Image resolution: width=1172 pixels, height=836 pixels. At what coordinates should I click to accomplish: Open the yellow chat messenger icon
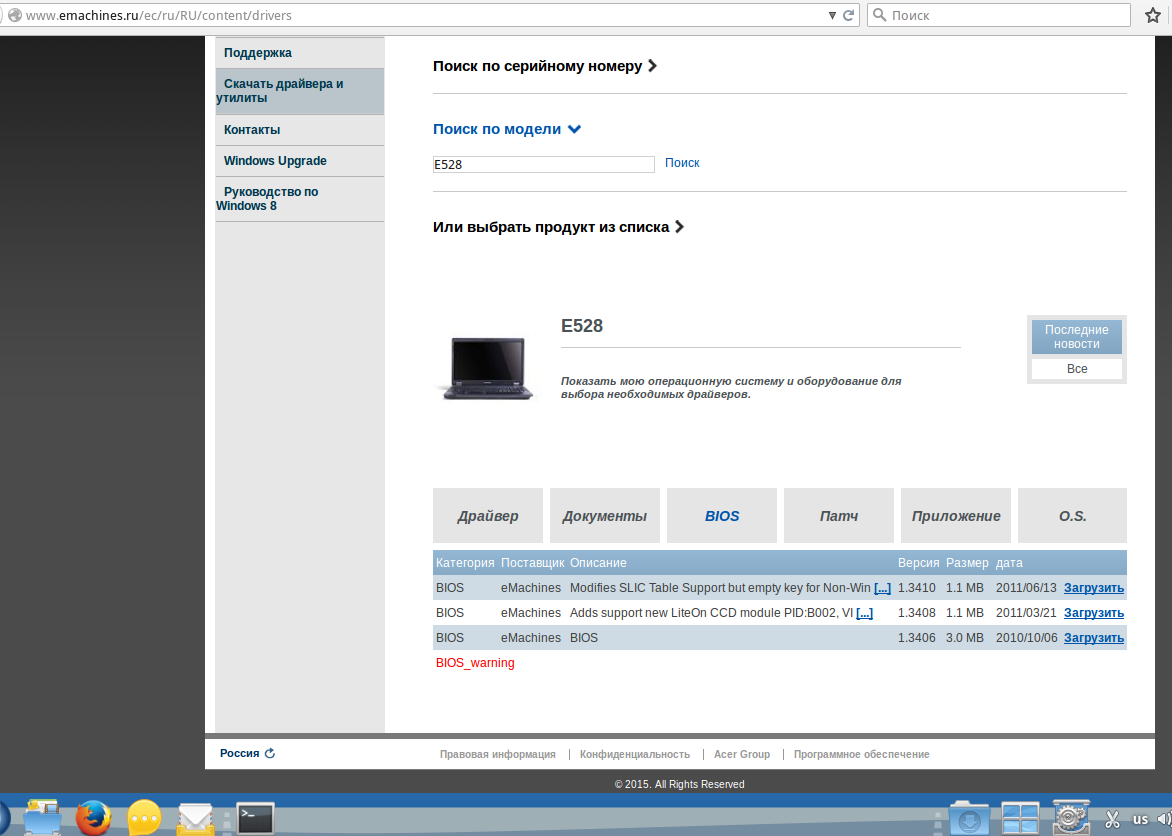coord(144,818)
